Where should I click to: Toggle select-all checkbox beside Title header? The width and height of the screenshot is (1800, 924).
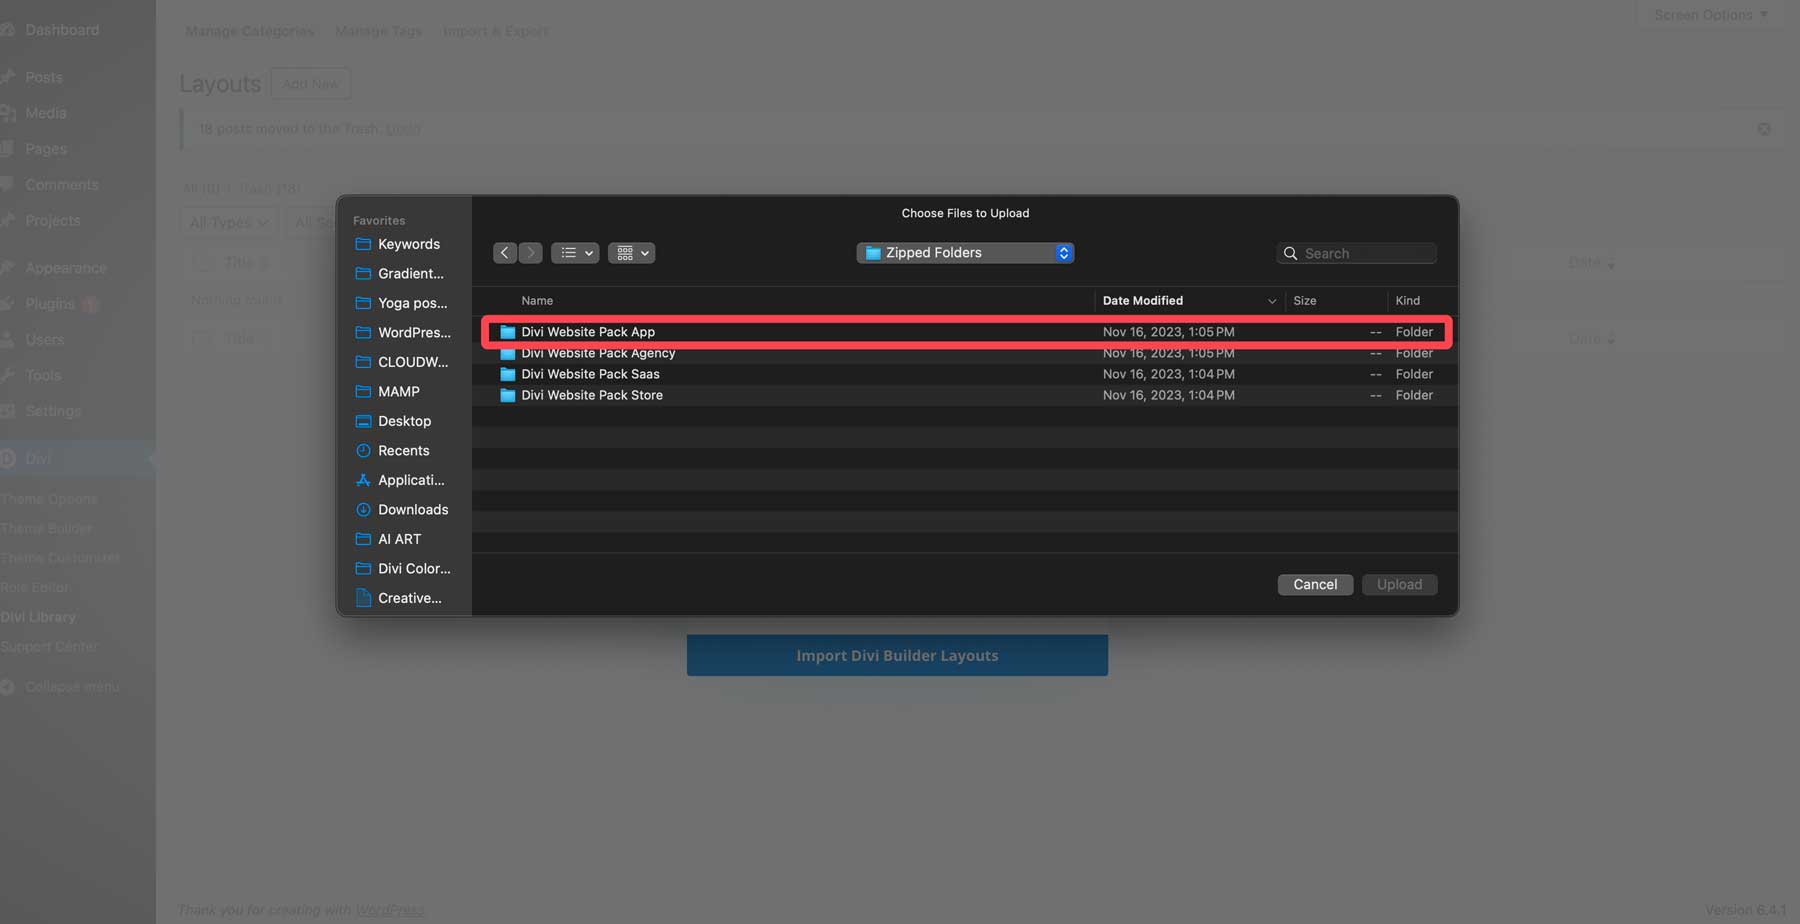[203, 262]
